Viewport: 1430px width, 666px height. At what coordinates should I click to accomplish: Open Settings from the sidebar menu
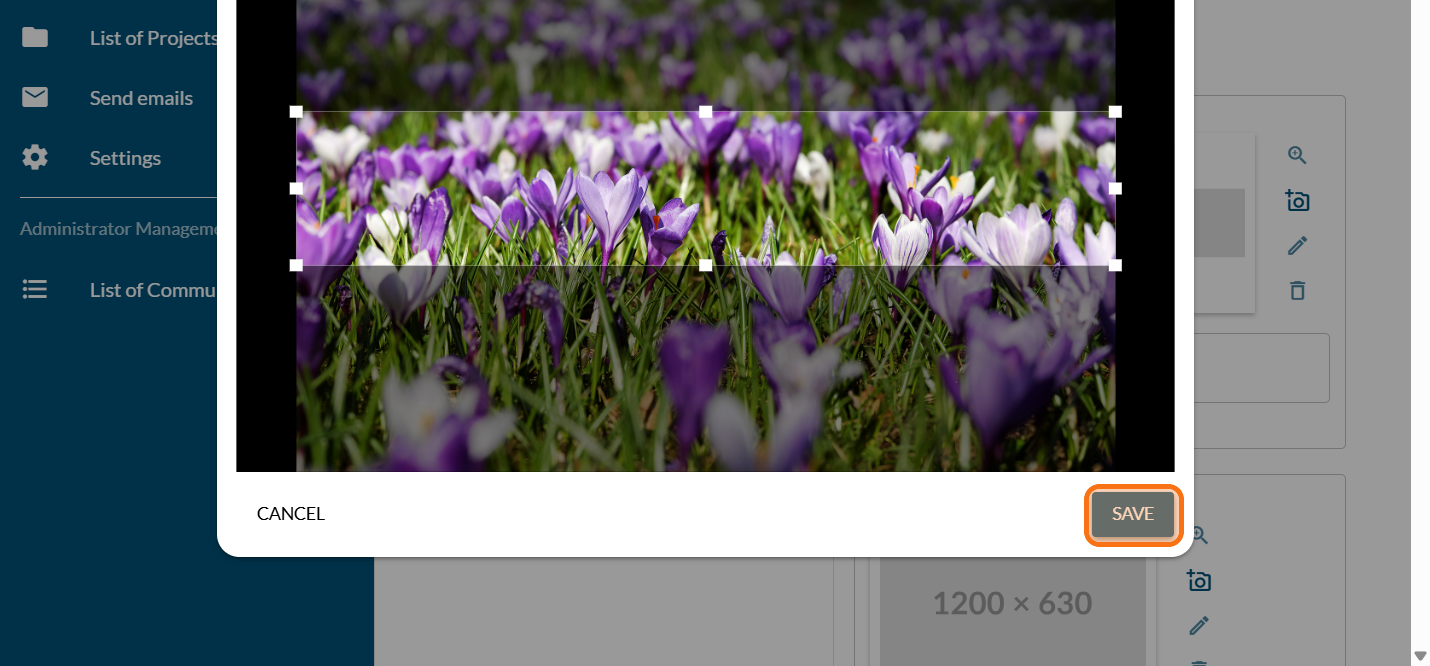(125, 158)
